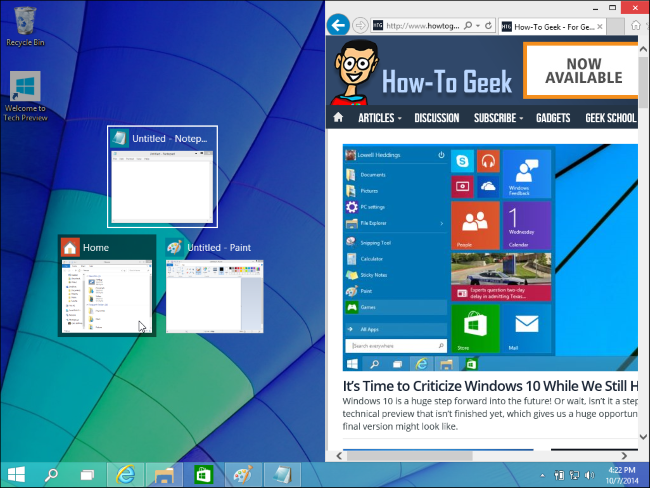Click the address bar search magnifier

pos(468,26)
